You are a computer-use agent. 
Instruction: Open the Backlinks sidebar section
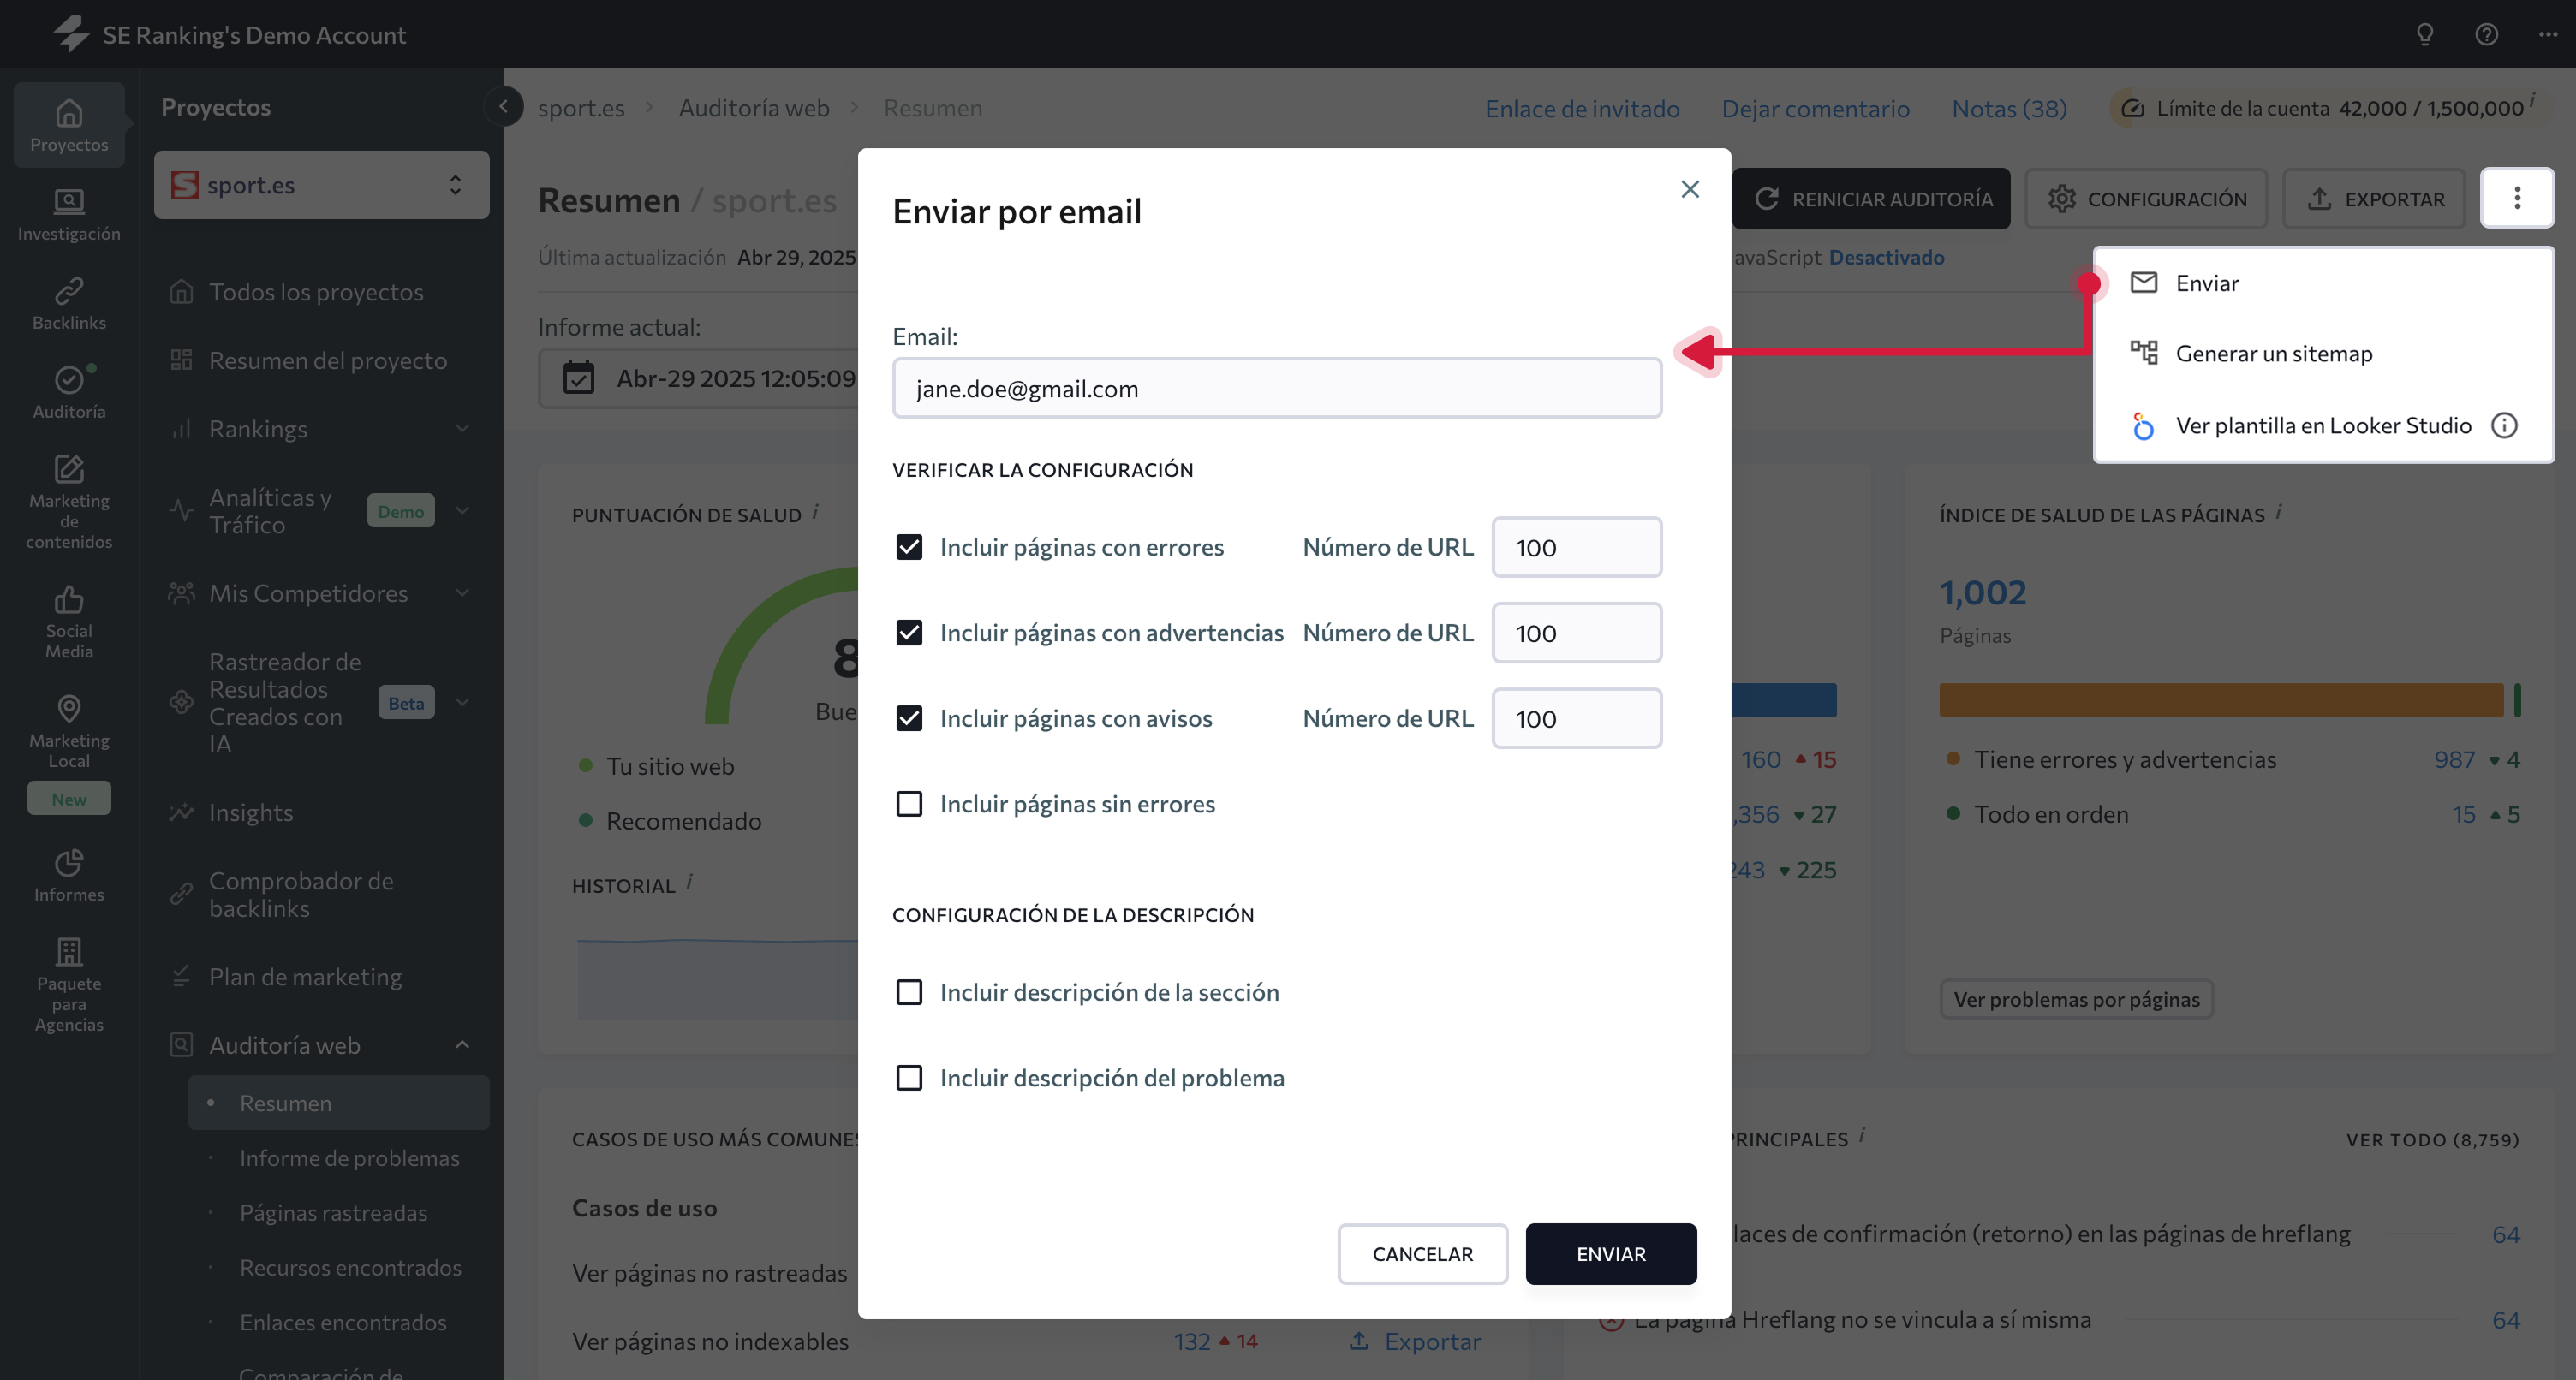click(x=69, y=303)
